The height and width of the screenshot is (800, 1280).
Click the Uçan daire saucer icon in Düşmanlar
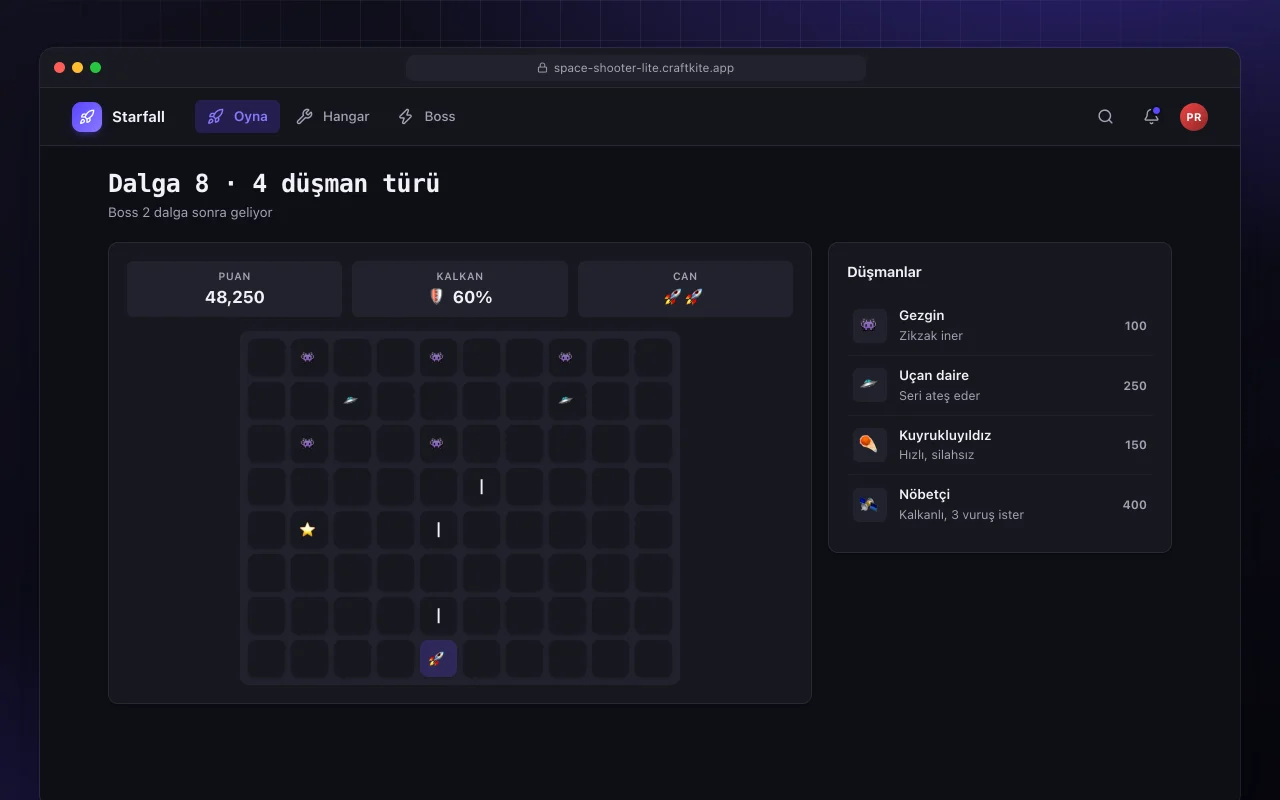(869, 385)
